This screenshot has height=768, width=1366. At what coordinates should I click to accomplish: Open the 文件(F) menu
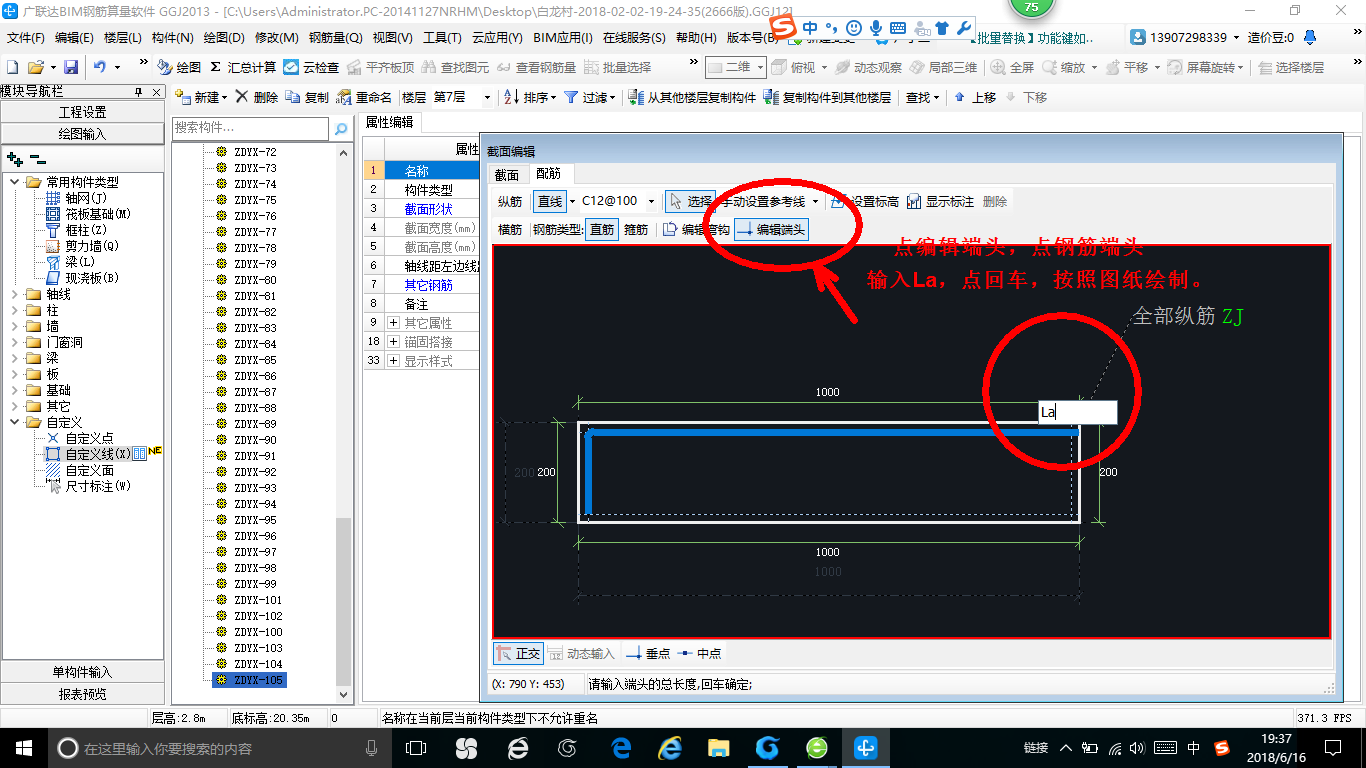tap(26, 37)
